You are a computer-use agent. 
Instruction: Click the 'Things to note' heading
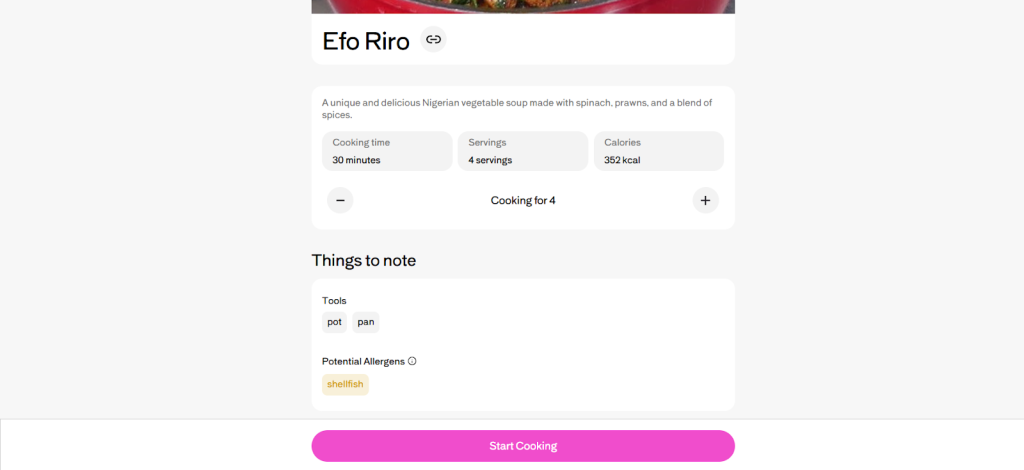coord(363,260)
